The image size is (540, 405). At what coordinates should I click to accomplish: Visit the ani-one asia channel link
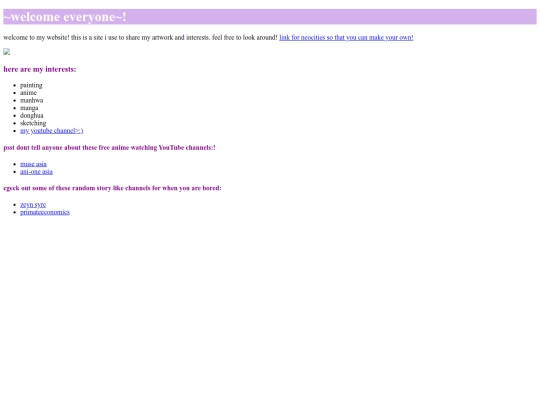pyautogui.click(x=36, y=172)
